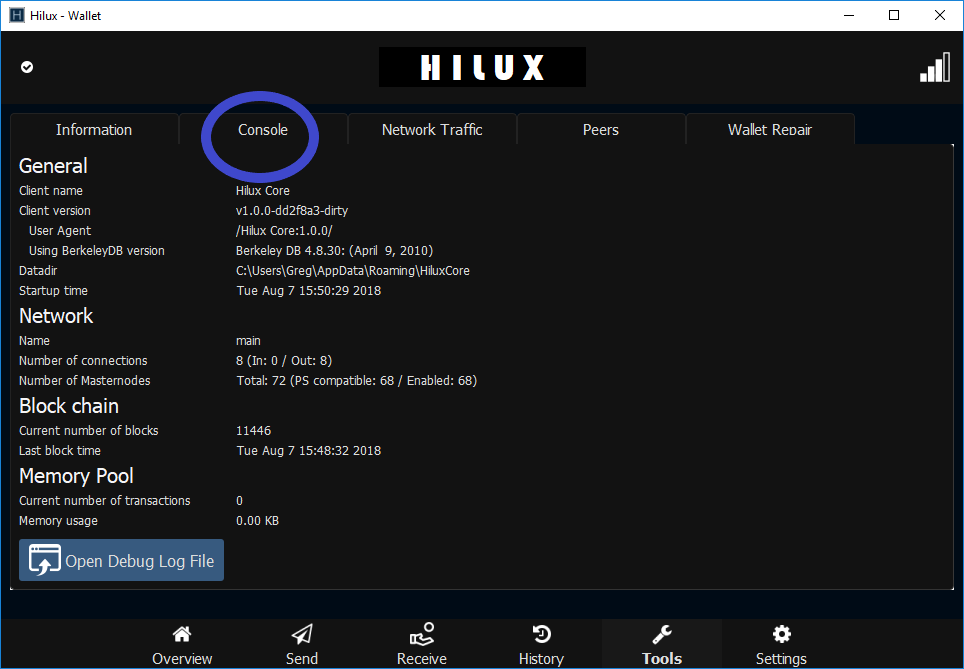The image size is (964, 669).
Task: Click the Number of connections label
Action: 83,360
